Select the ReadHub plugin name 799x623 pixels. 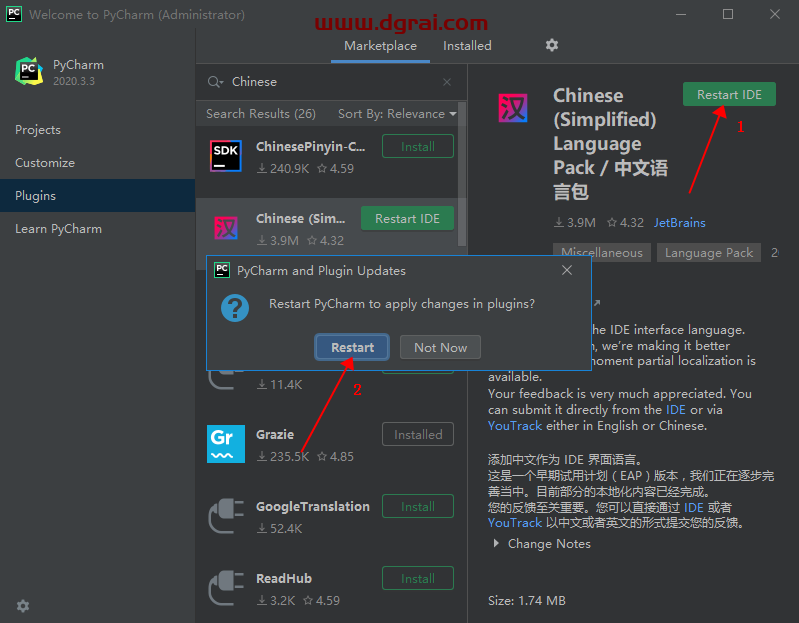(284, 579)
